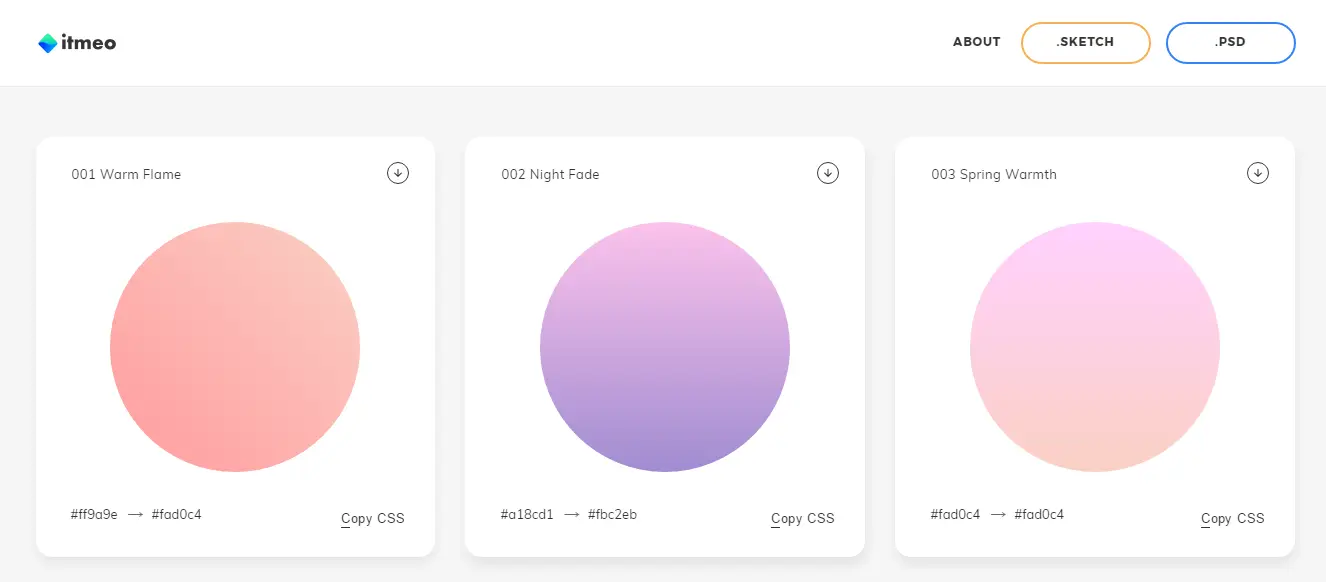This screenshot has width=1326, height=582.
Task: Click the .PSD download button
Action: tap(1230, 42)
